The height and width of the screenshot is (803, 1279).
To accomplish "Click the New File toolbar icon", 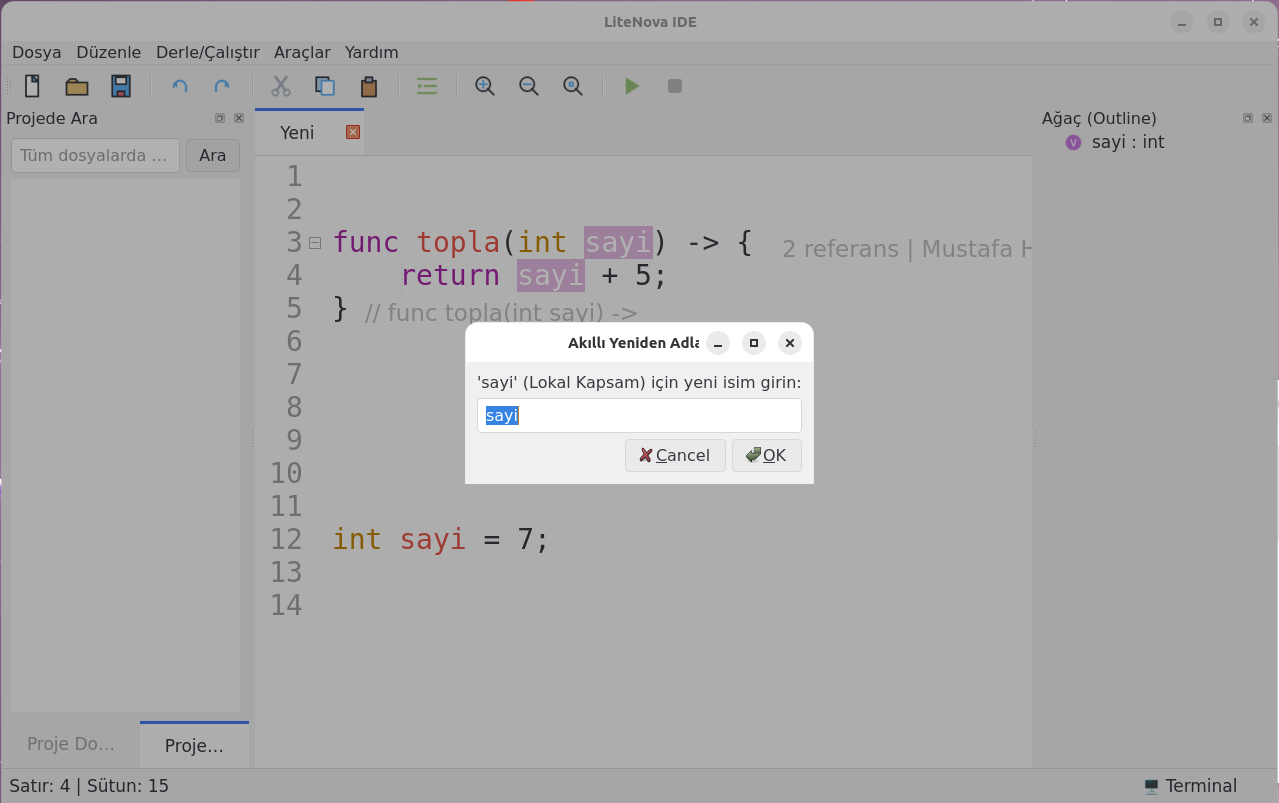I will pyautogui.click(x=33, y=86).
